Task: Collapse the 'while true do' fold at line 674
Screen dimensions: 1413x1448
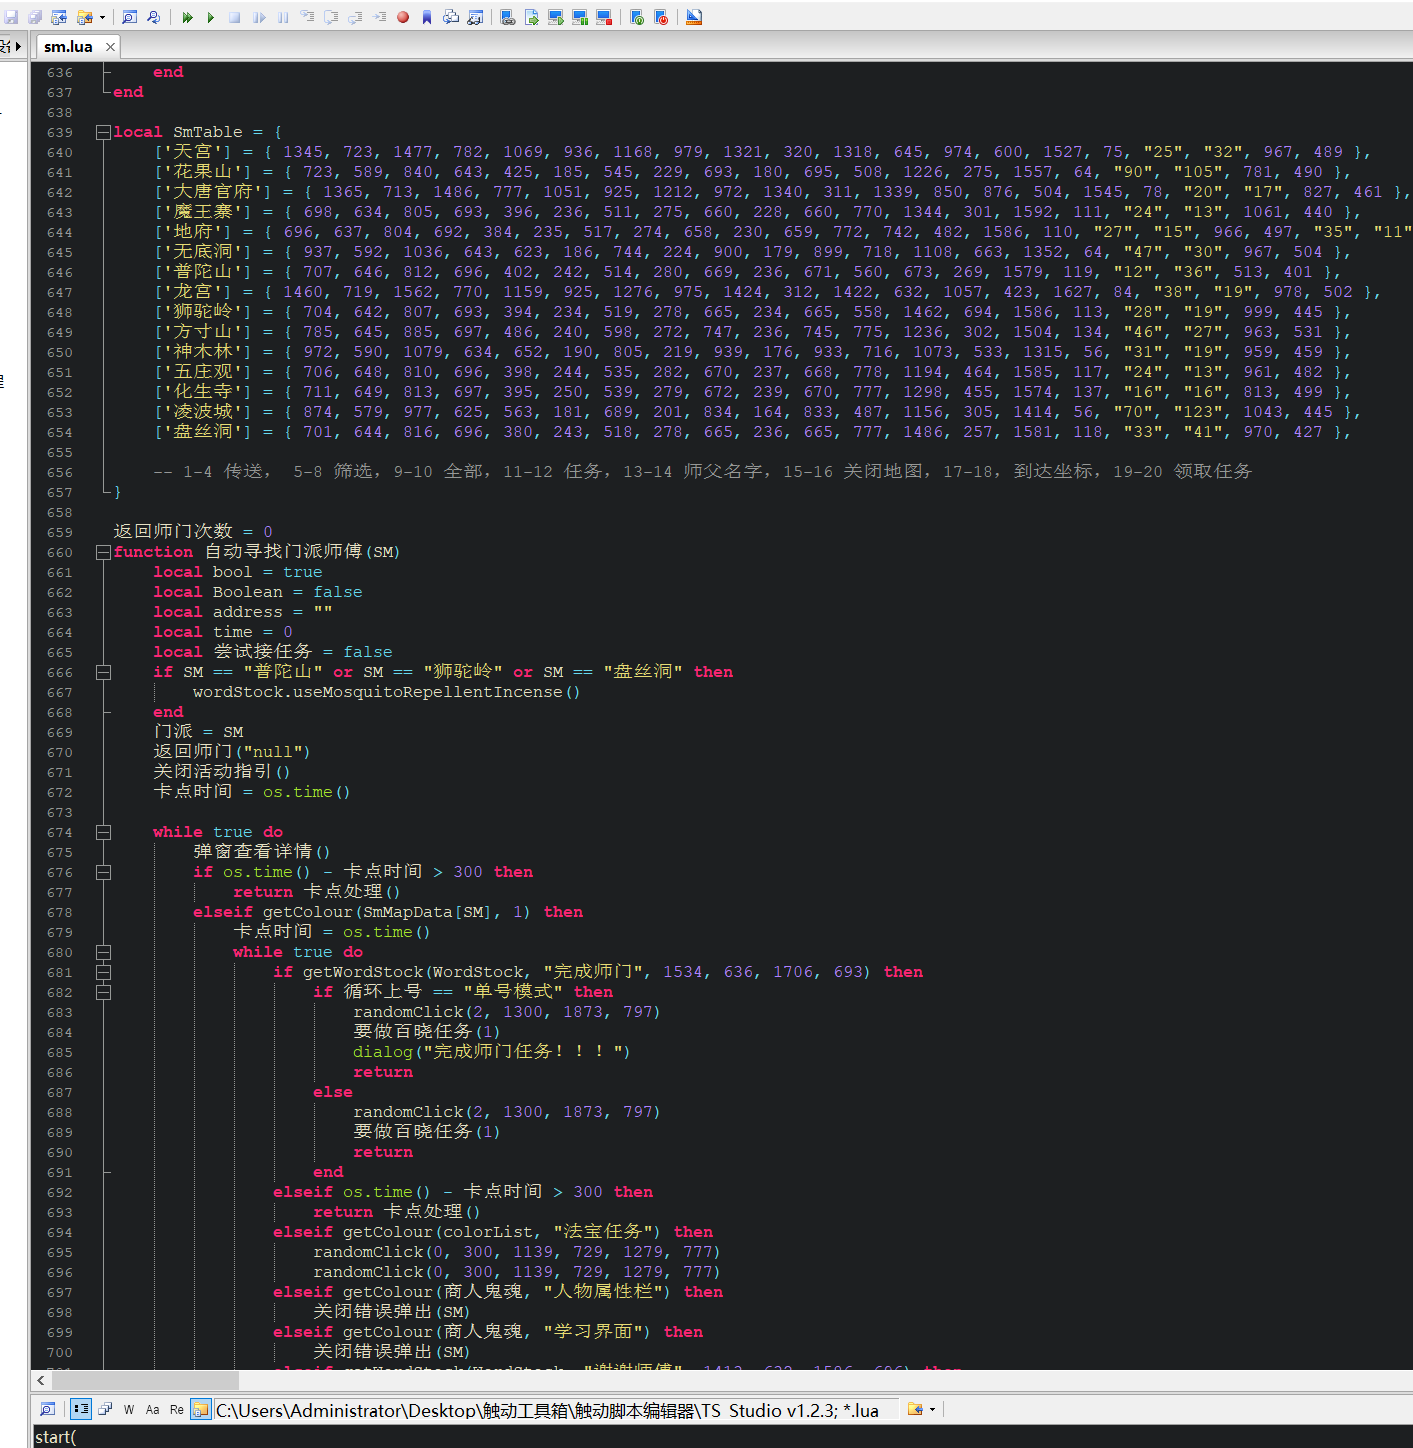Action: [103, 832]
